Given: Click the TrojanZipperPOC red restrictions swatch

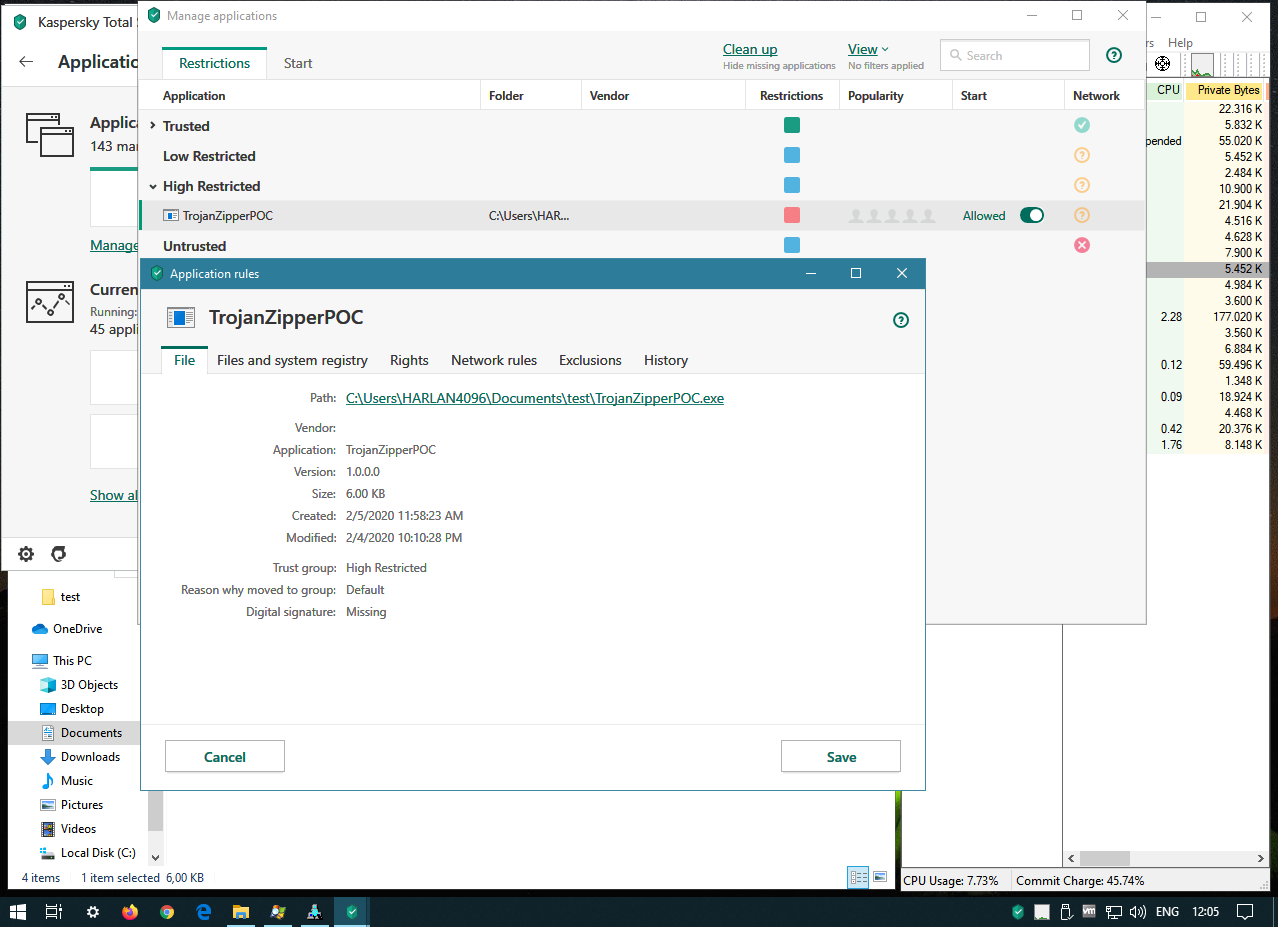Looking at the screenshot, I should pos(792,215).
